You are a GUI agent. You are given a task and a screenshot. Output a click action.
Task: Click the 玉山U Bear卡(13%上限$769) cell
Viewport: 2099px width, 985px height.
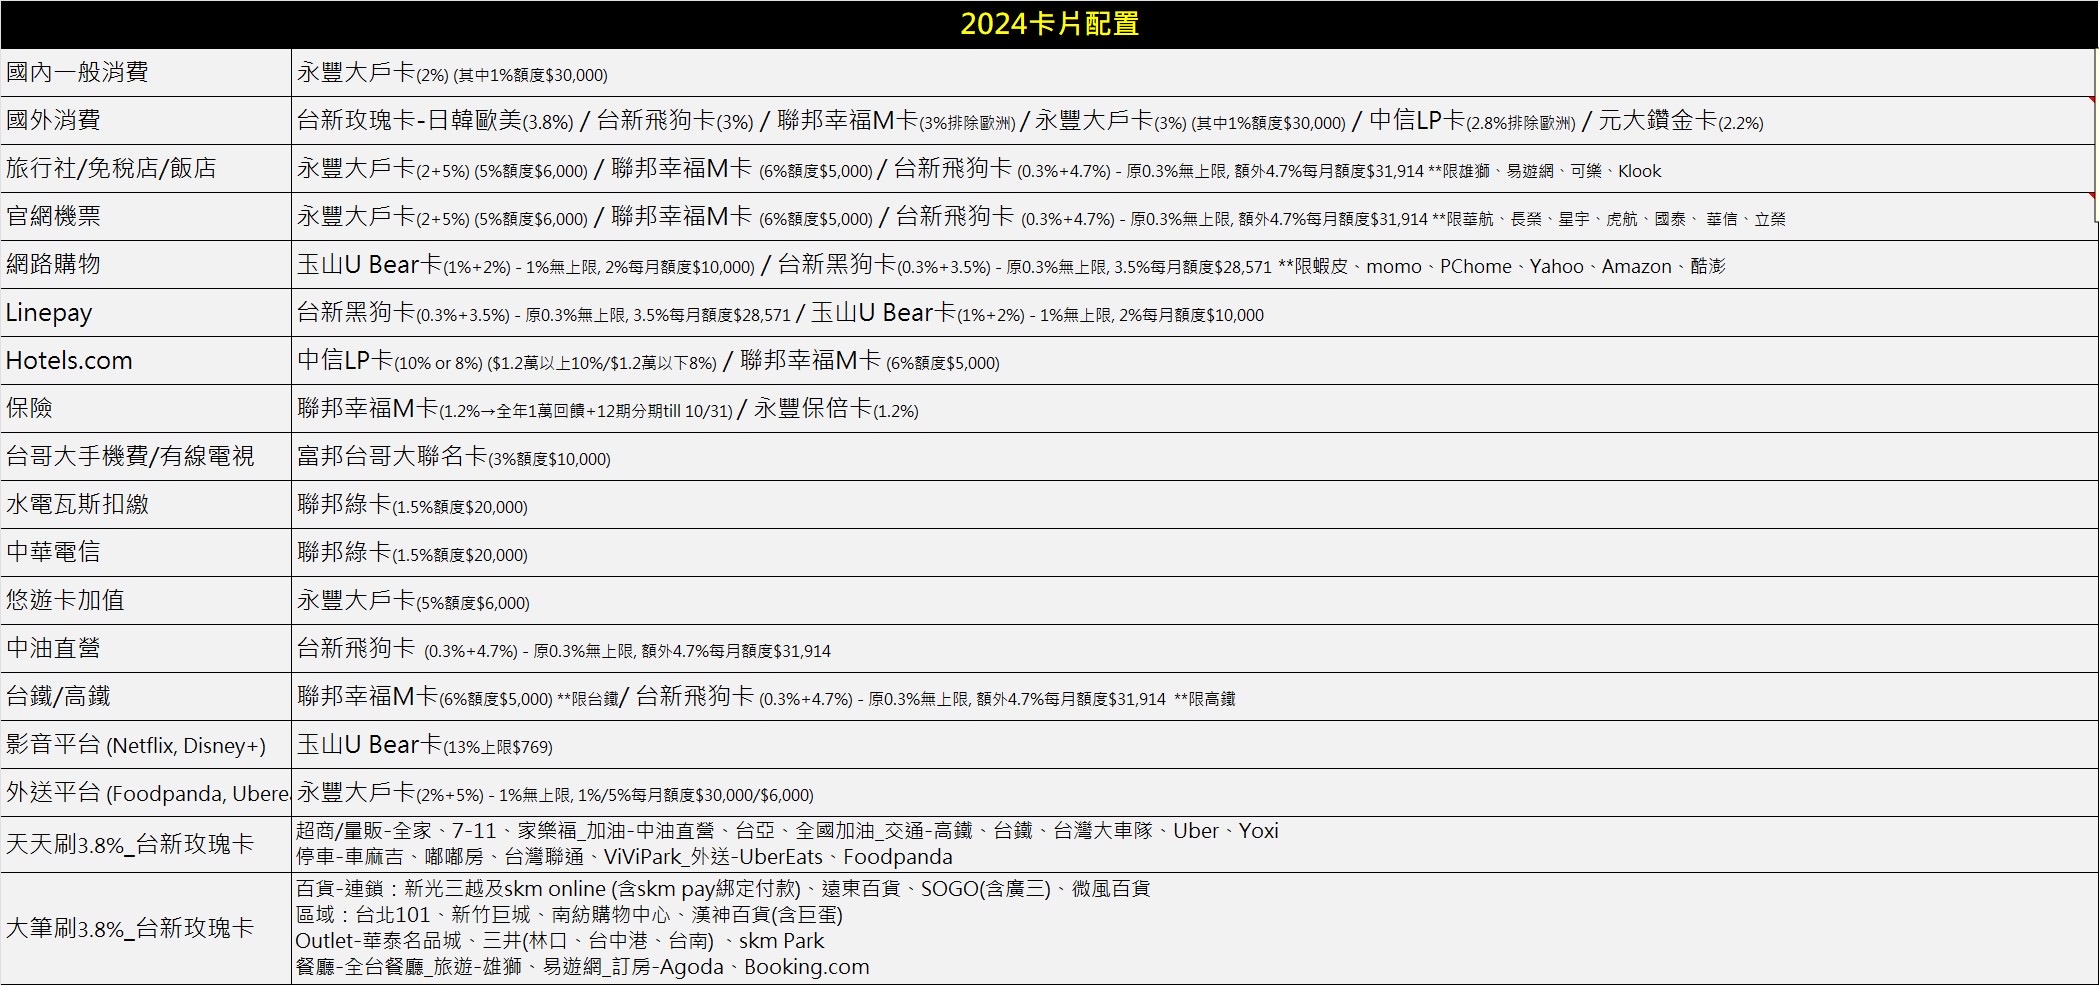coord(1194,744)
